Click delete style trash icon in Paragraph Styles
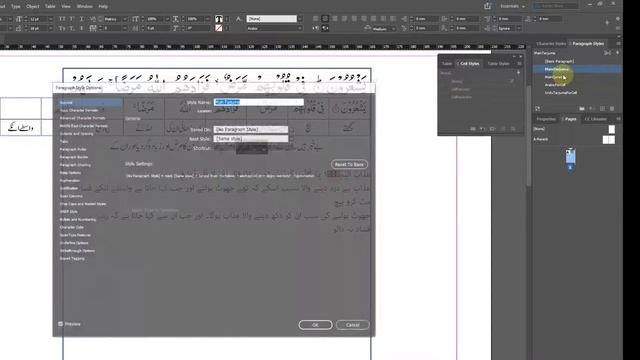This screenshot has width=640, height=360. [x=612, y=109]
